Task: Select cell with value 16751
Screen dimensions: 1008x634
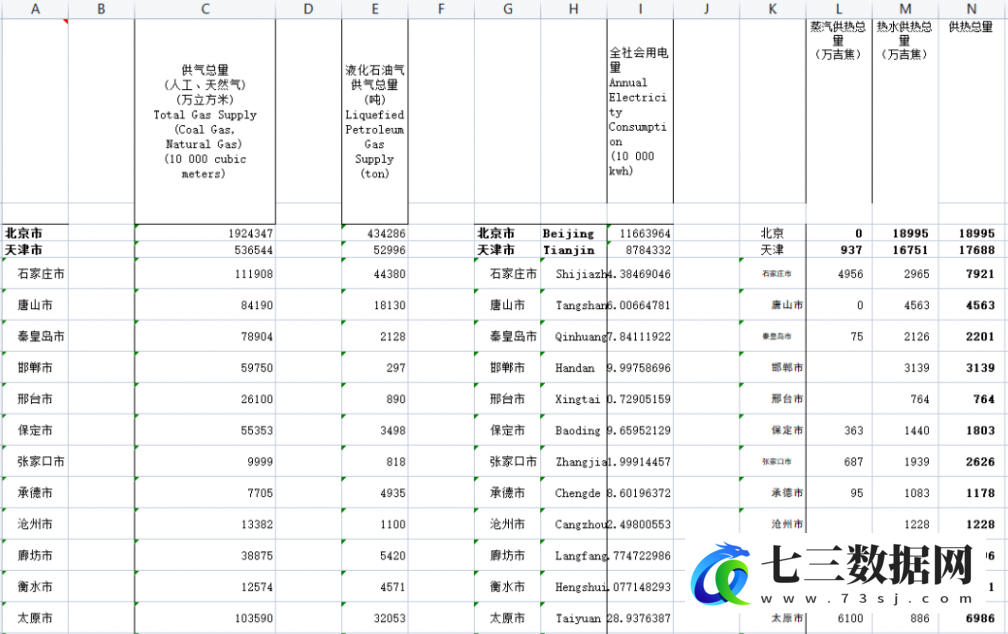Action: coord(905,249)
